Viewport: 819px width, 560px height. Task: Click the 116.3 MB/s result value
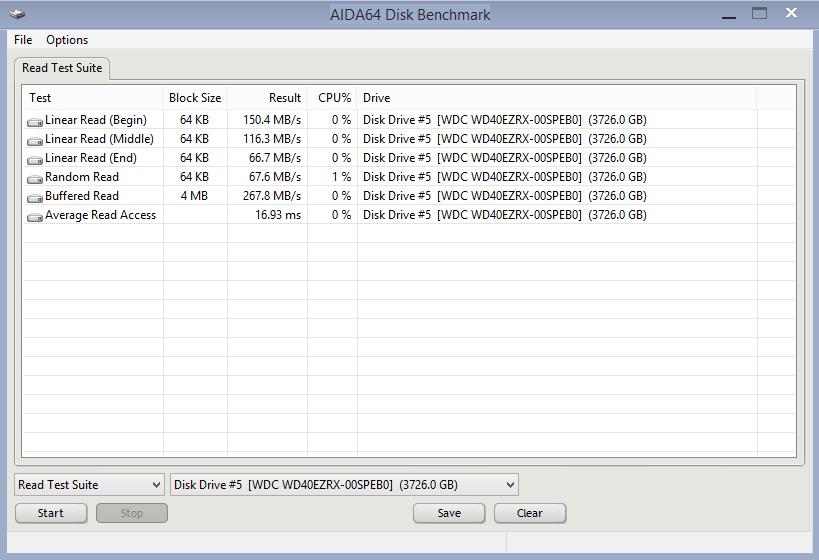pyautogui.click(x=272, y=139)
